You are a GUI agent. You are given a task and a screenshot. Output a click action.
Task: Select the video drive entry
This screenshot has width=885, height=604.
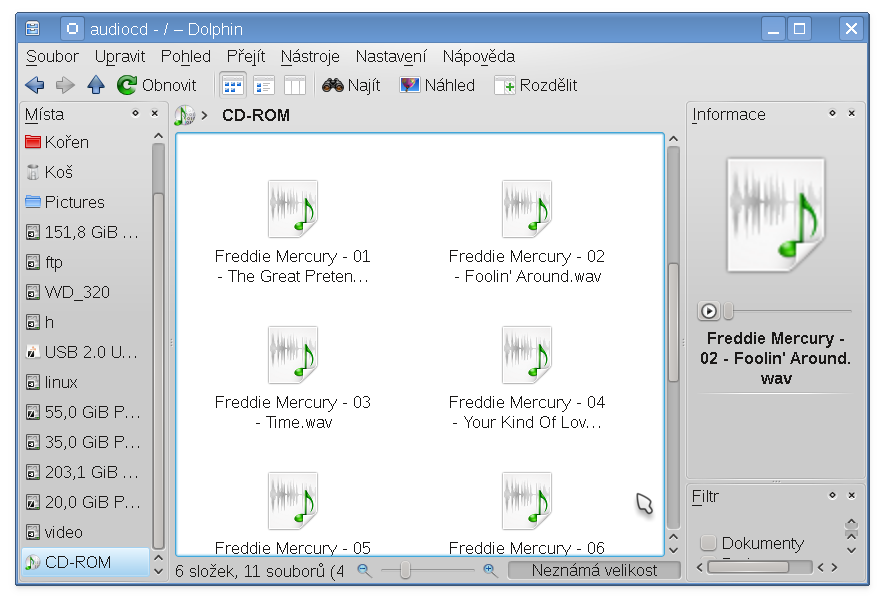click(86, 532)
